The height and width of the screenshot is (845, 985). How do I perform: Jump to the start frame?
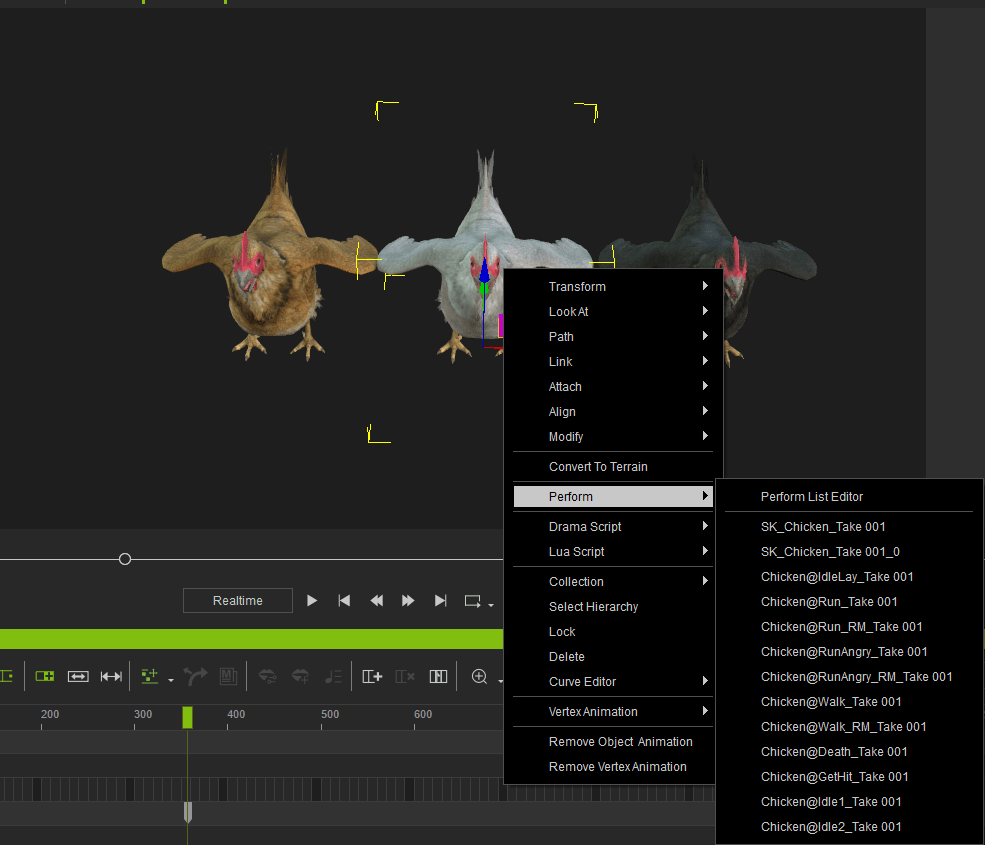pos(344,601)
